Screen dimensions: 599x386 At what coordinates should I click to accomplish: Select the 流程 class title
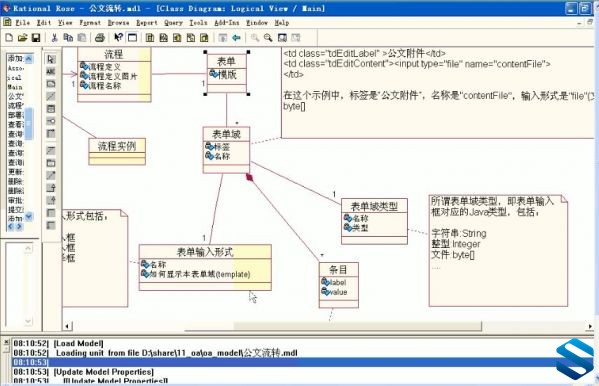(113, 54)
